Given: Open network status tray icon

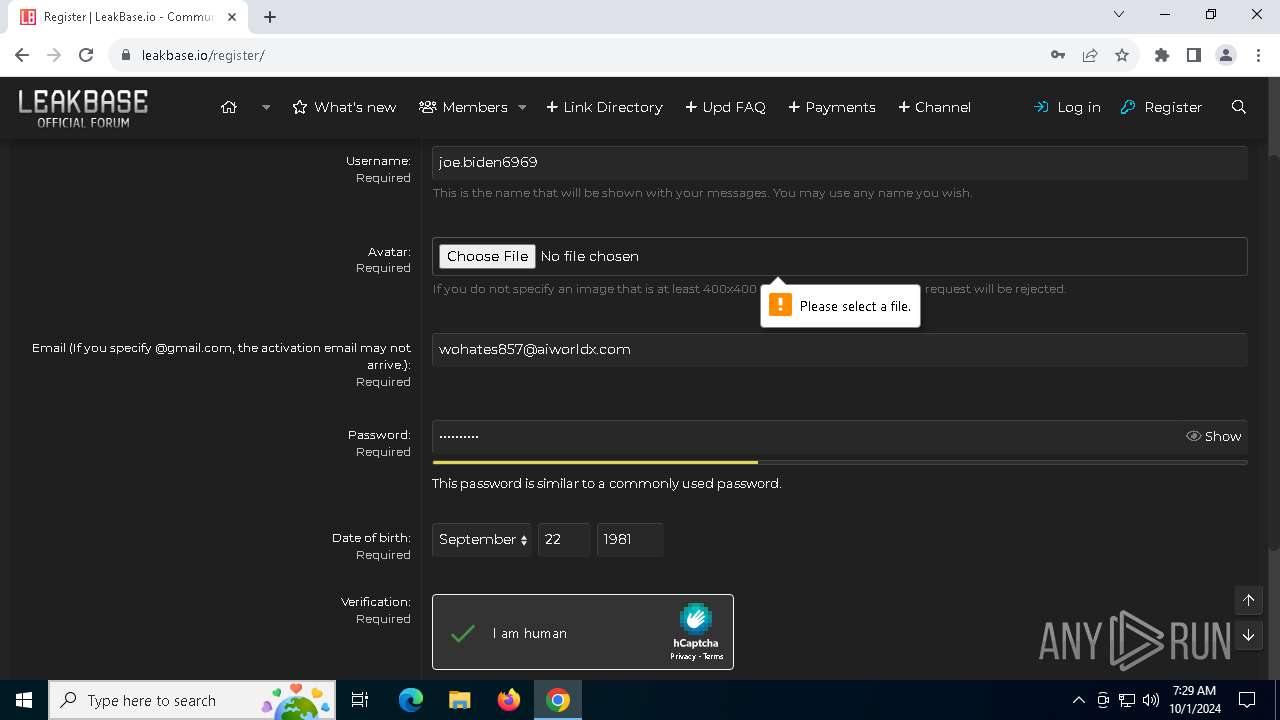Looking at the screenshot, I should pyautogui.click(x=1127, y=700).
